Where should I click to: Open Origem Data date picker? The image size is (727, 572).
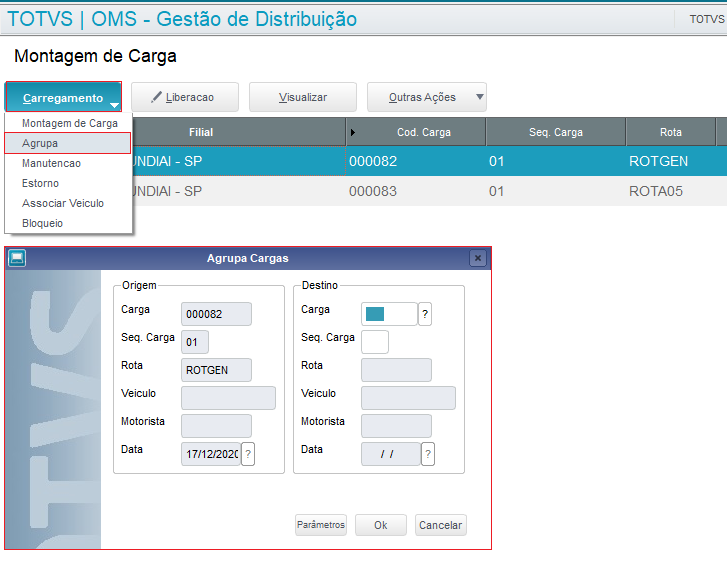[x=248, y=454]
